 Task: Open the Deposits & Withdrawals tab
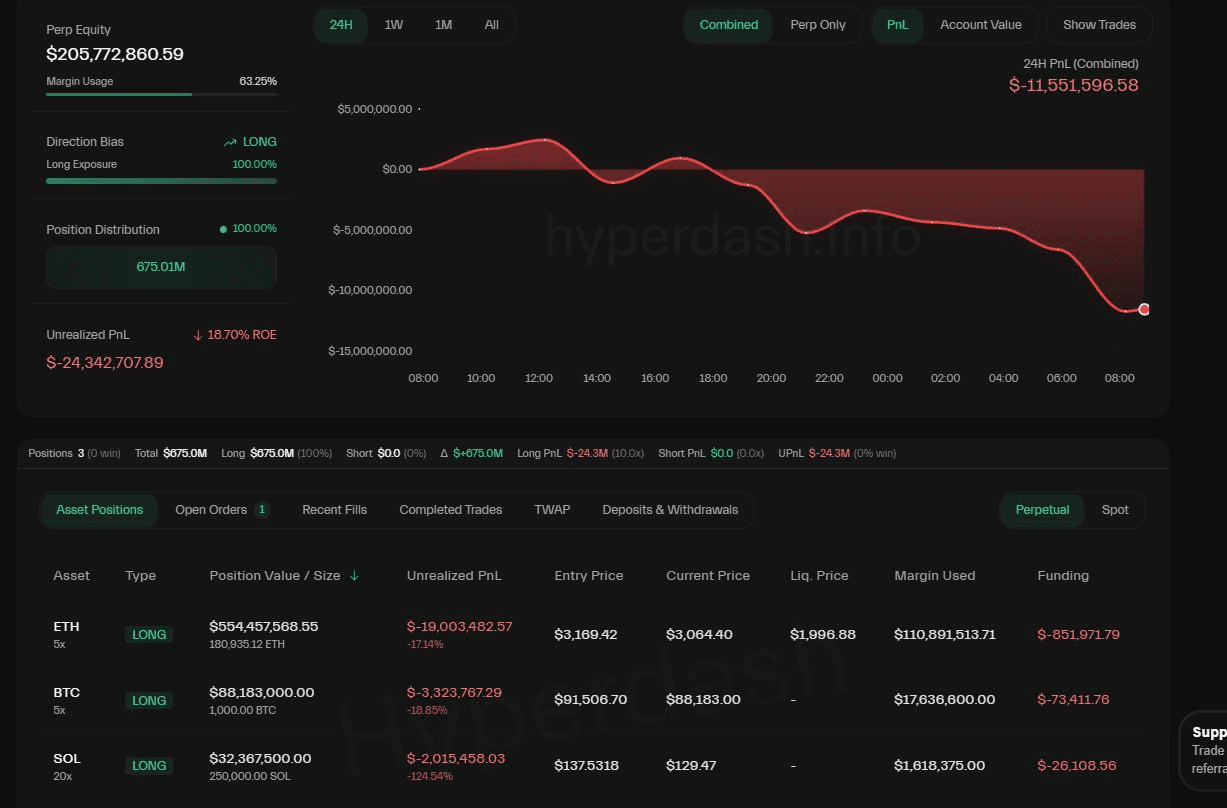670,510
